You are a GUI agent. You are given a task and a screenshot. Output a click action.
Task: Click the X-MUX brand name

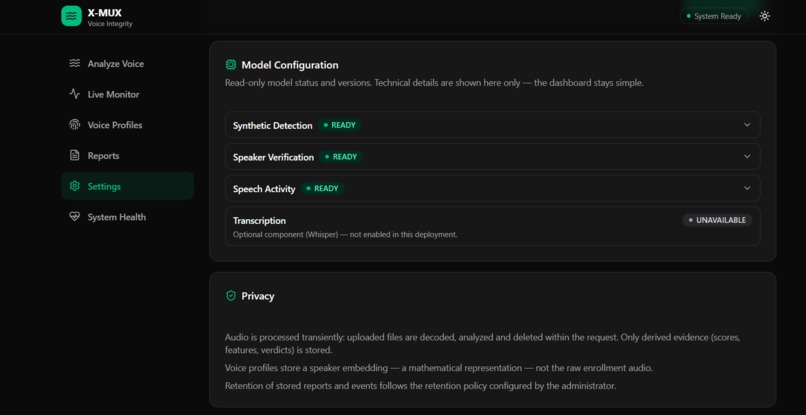pos(104,13)
